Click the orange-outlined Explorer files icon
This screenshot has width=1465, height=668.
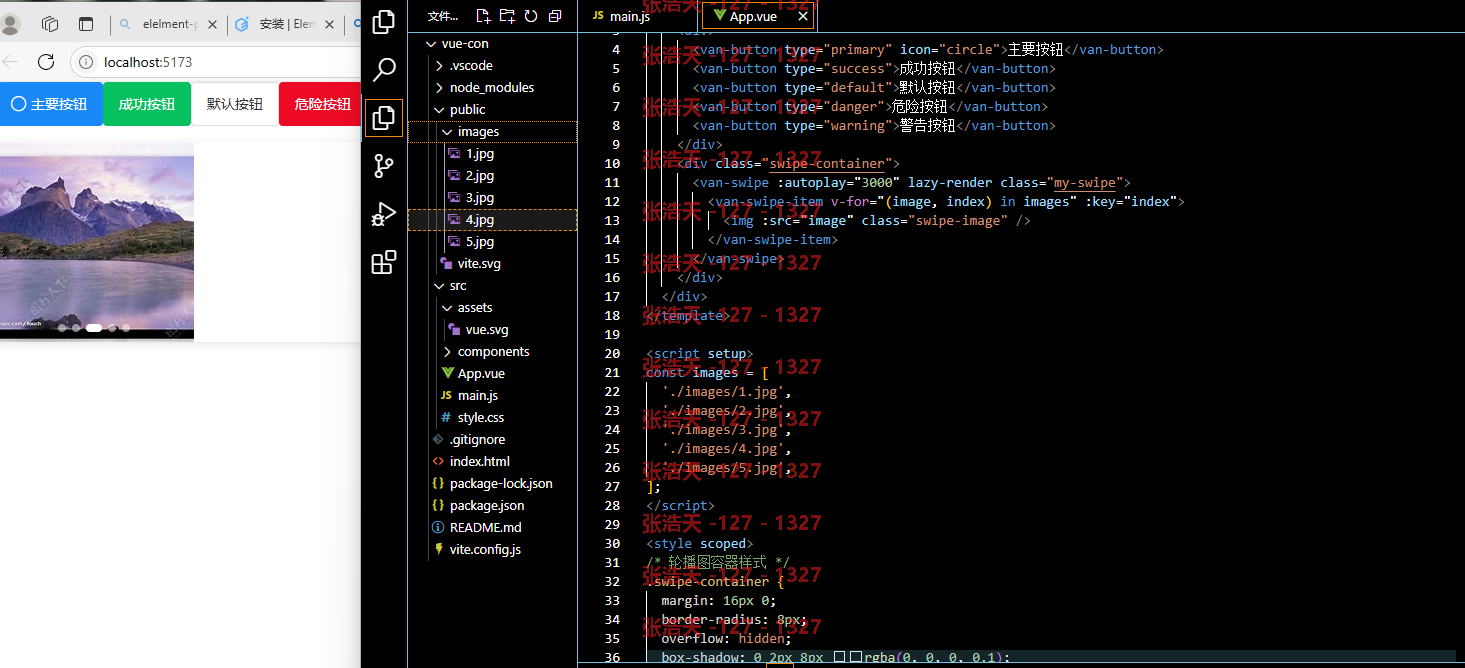[384, 118]
